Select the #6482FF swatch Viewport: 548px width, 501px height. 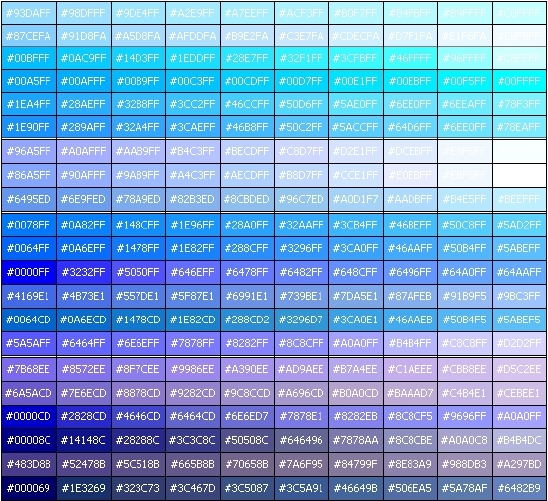[301, 272]
